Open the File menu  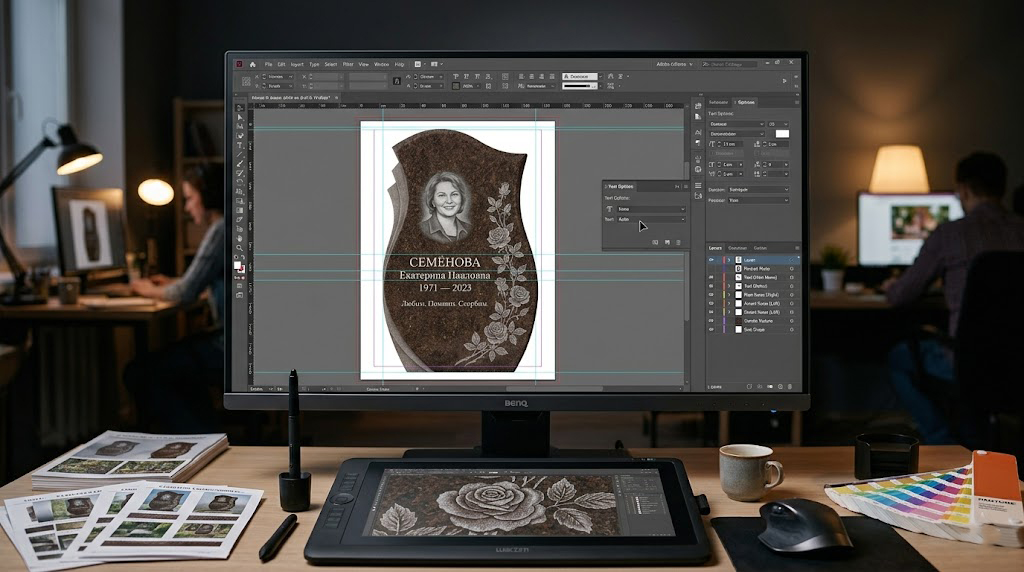click(x=268, y=64)
